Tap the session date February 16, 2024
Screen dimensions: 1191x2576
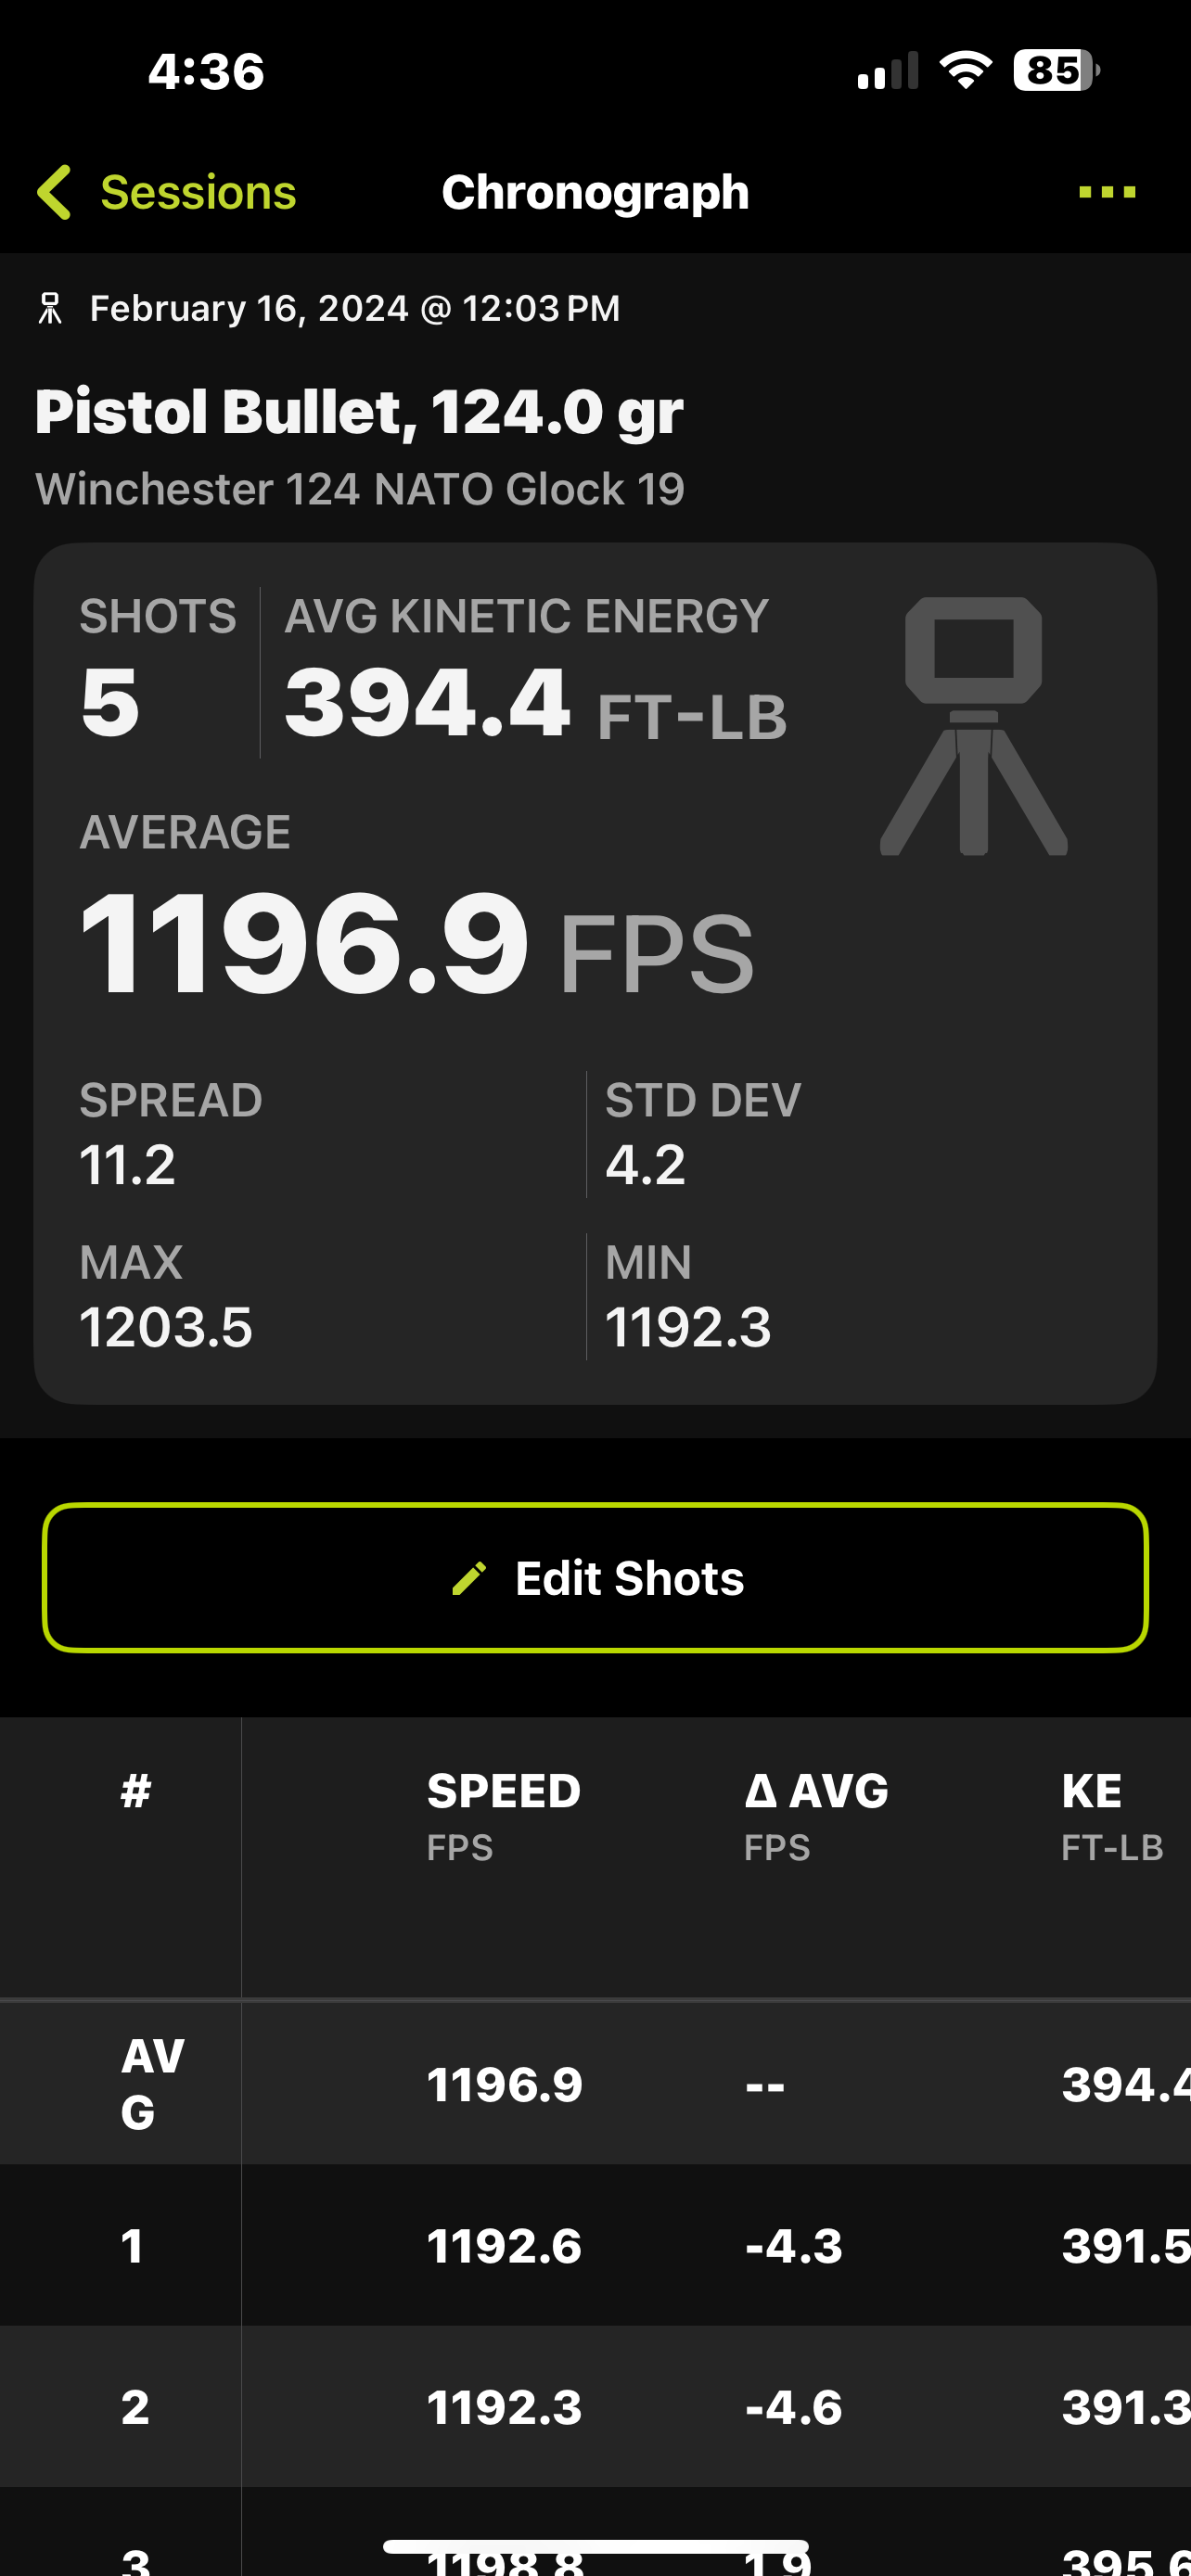[355, 309]
